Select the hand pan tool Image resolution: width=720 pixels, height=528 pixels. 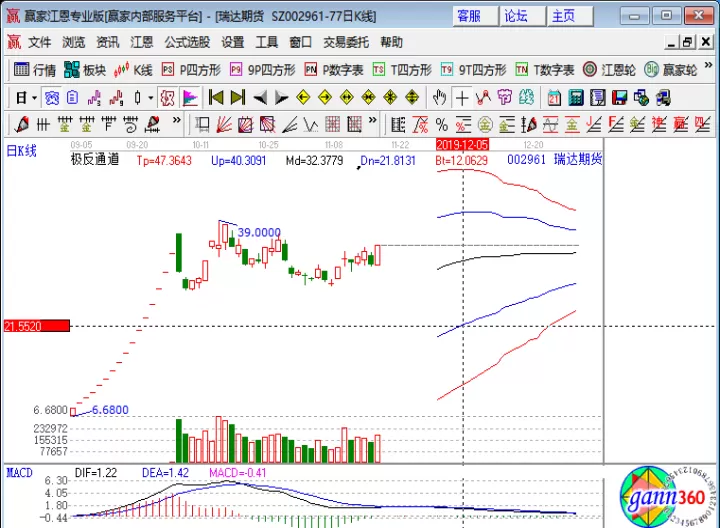click(439, 97)
